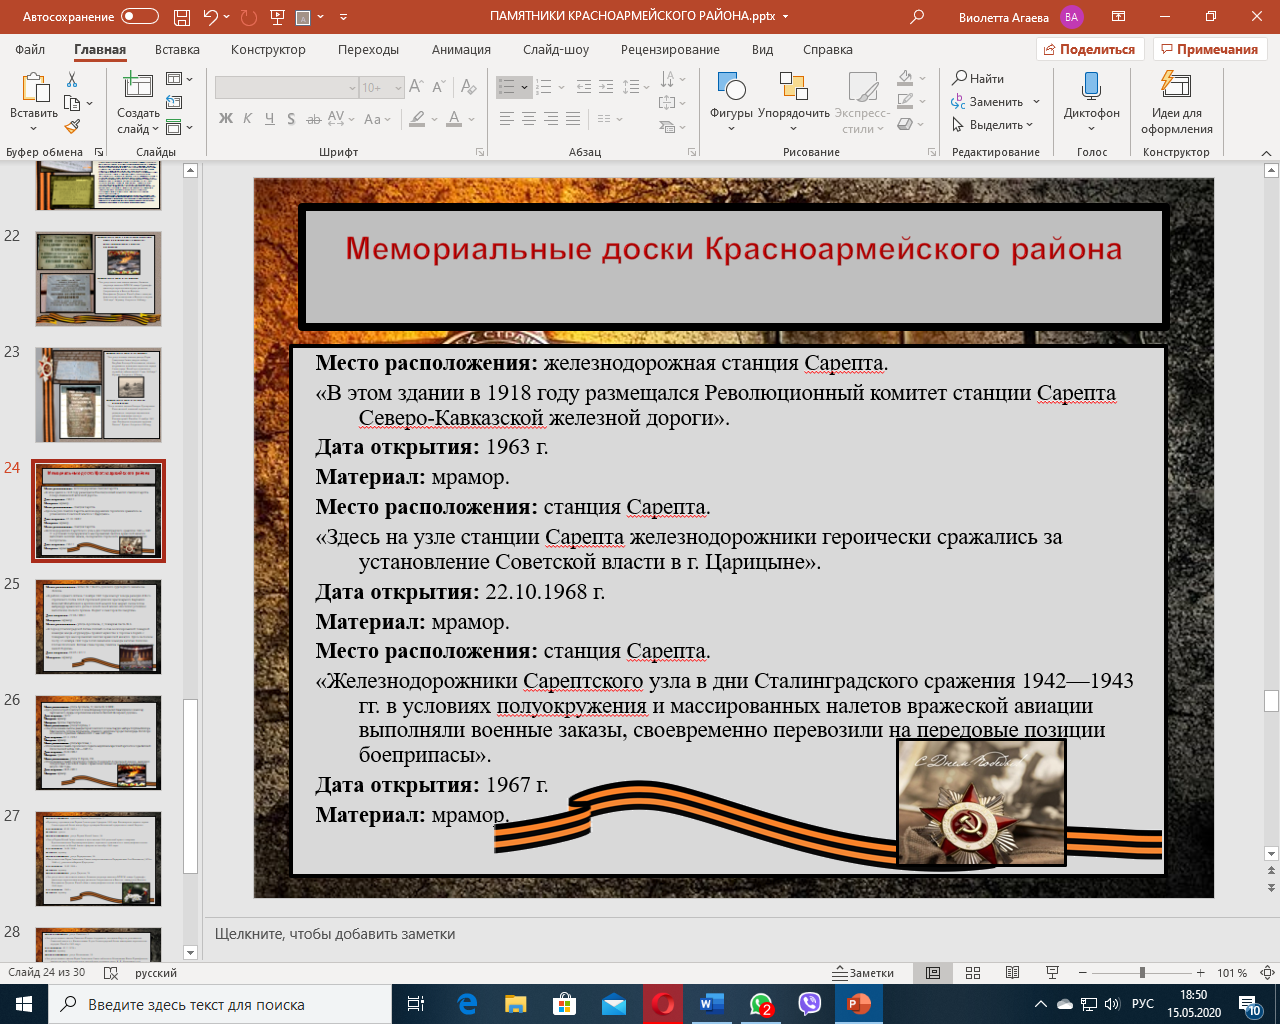Image resolution: width=1280 pixels, height=1024 pixels.
Task: Open the Animation (Анимация) ribbon tab
Action: tap(461, 49)
